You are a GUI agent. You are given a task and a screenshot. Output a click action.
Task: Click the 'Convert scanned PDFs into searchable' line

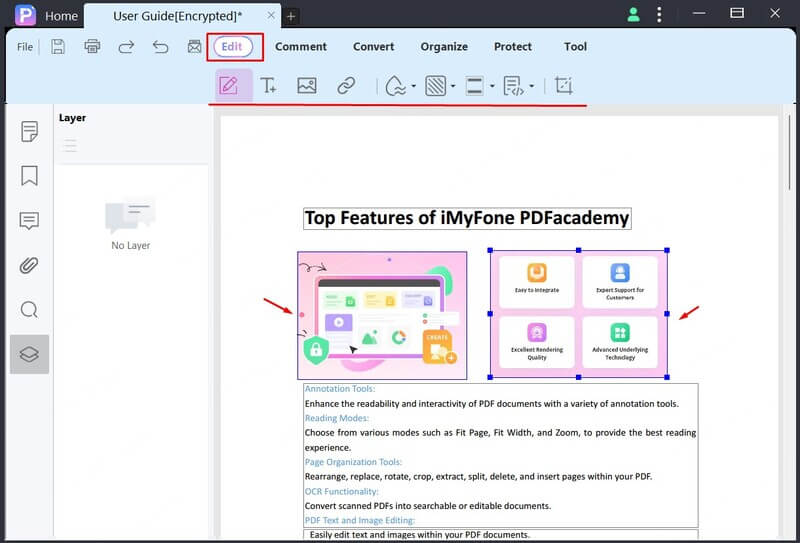tap(428, 506)
